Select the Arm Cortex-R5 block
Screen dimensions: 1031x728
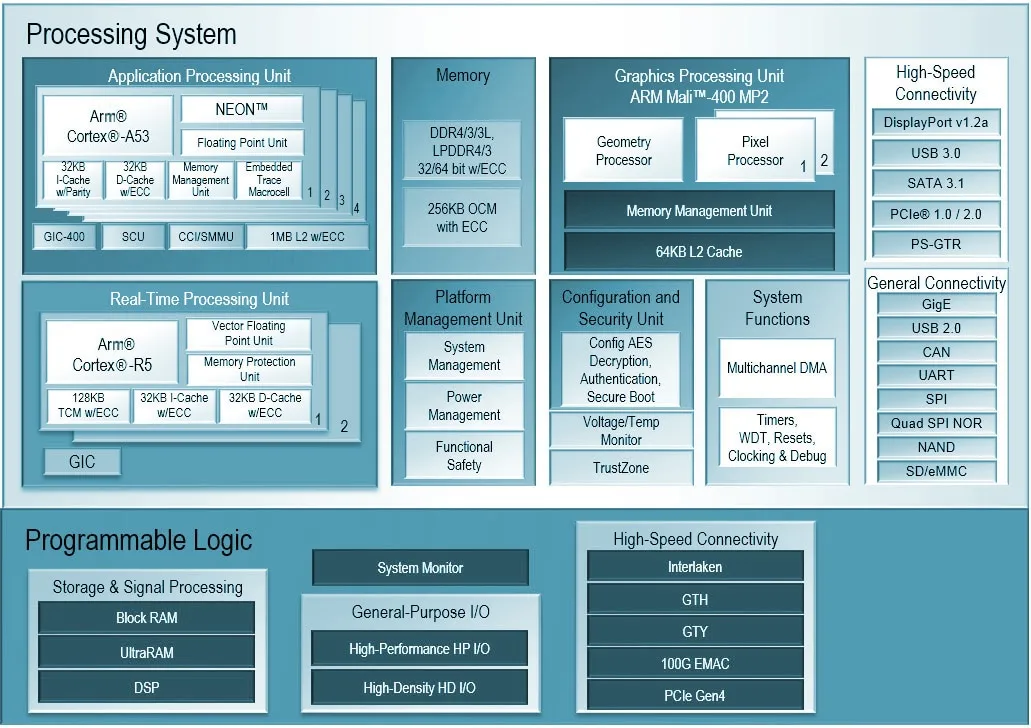pos(110,352)
